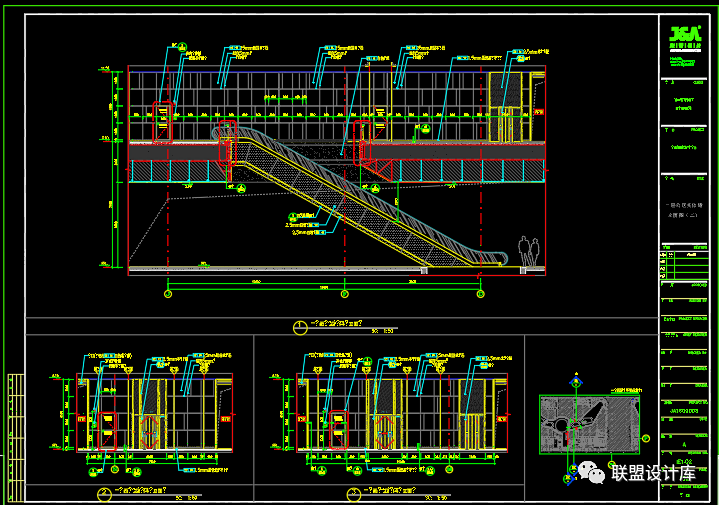
Task: Select the green circle marker right of key plan
Action: coord(645,438)
